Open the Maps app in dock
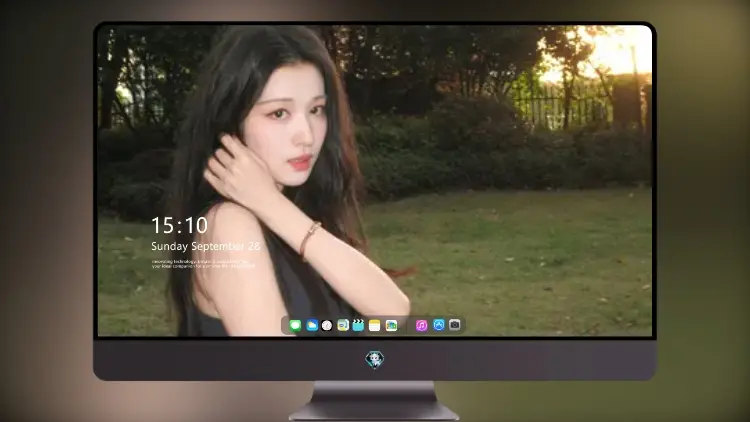Screen dimensions: 750x422 point(343,325)
